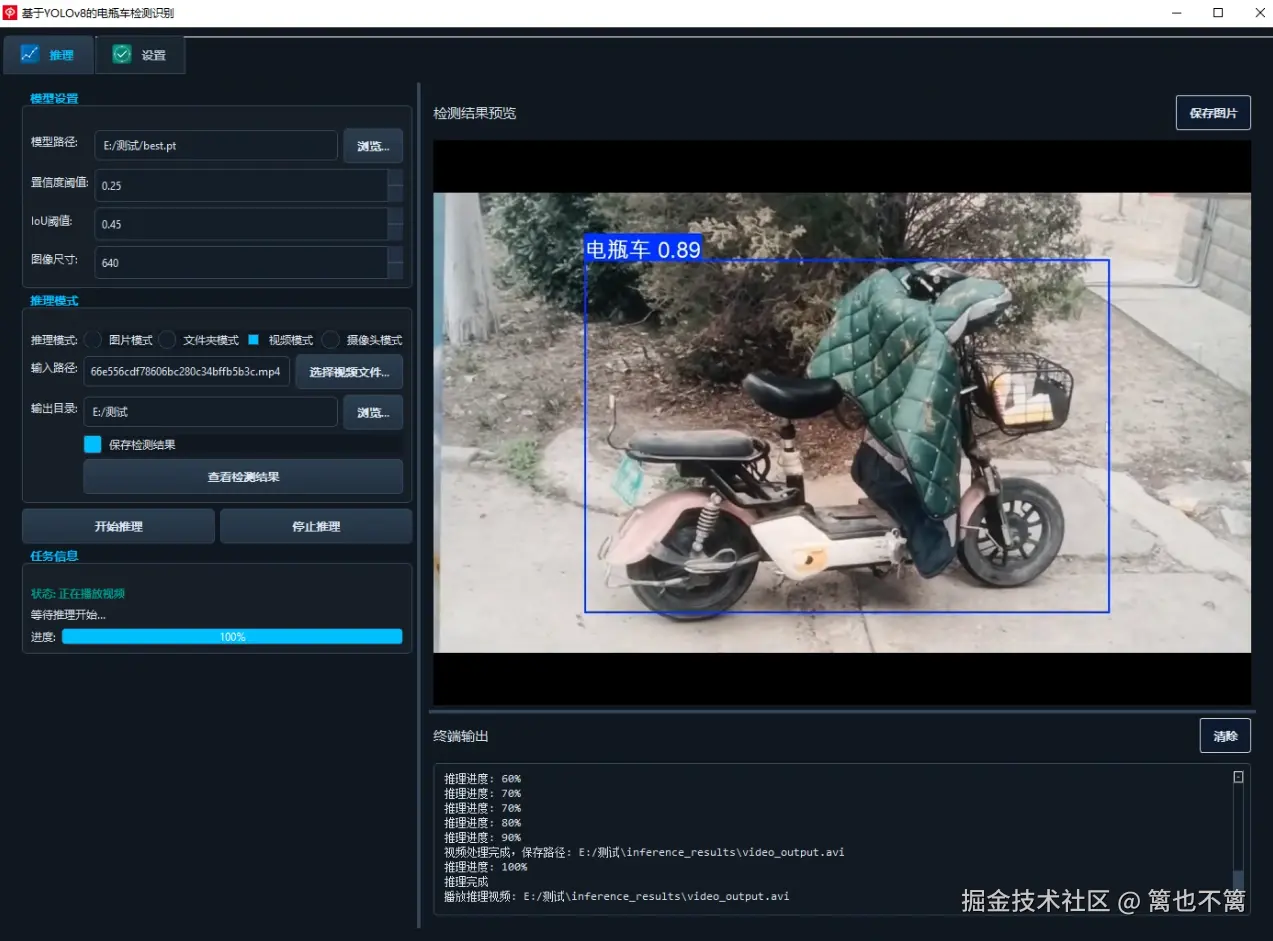Screen dimensions: 1273x941
Task: Select the 文件夹模式 radio button
Action: (x=168, y=340)
